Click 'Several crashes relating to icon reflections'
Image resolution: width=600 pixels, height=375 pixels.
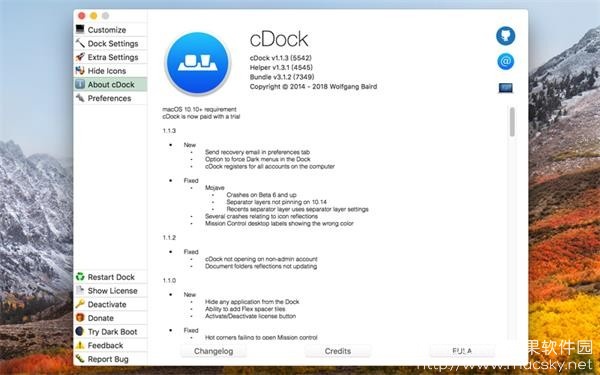point(261,216)
